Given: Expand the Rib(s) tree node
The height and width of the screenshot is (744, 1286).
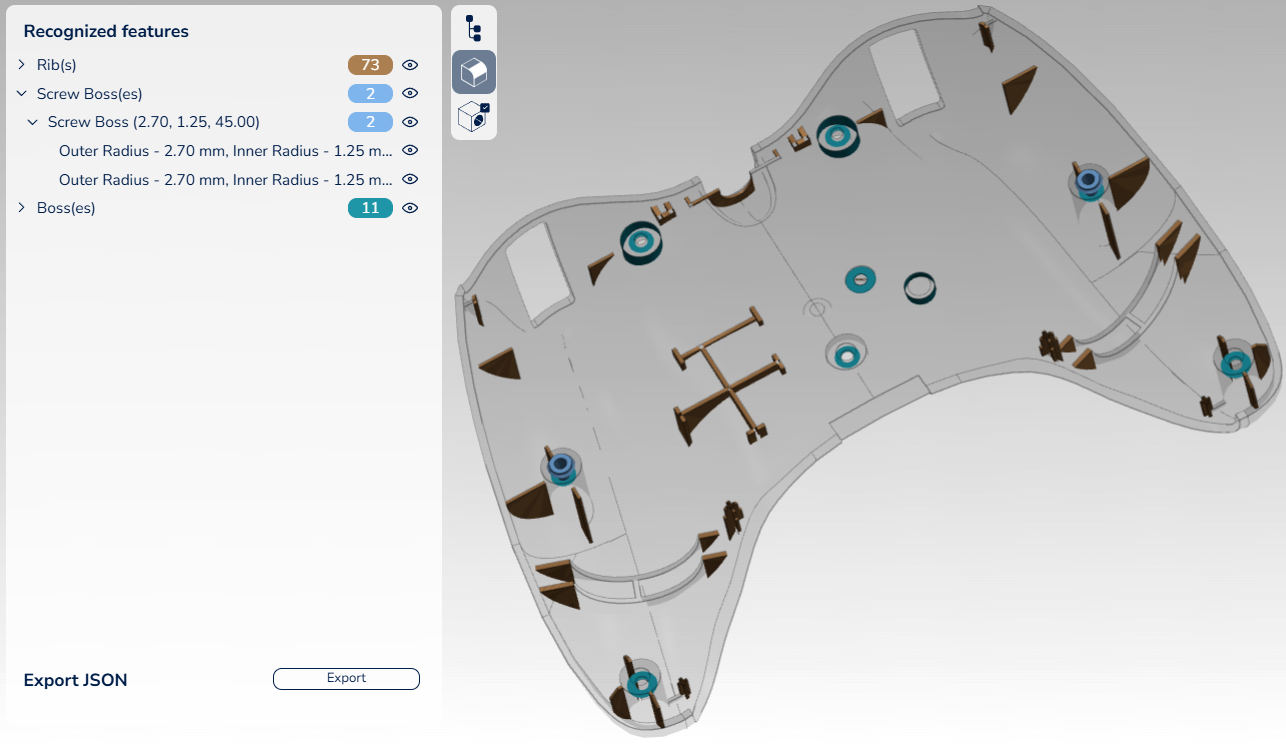Looking at the screenshot, I should [22, 65].
